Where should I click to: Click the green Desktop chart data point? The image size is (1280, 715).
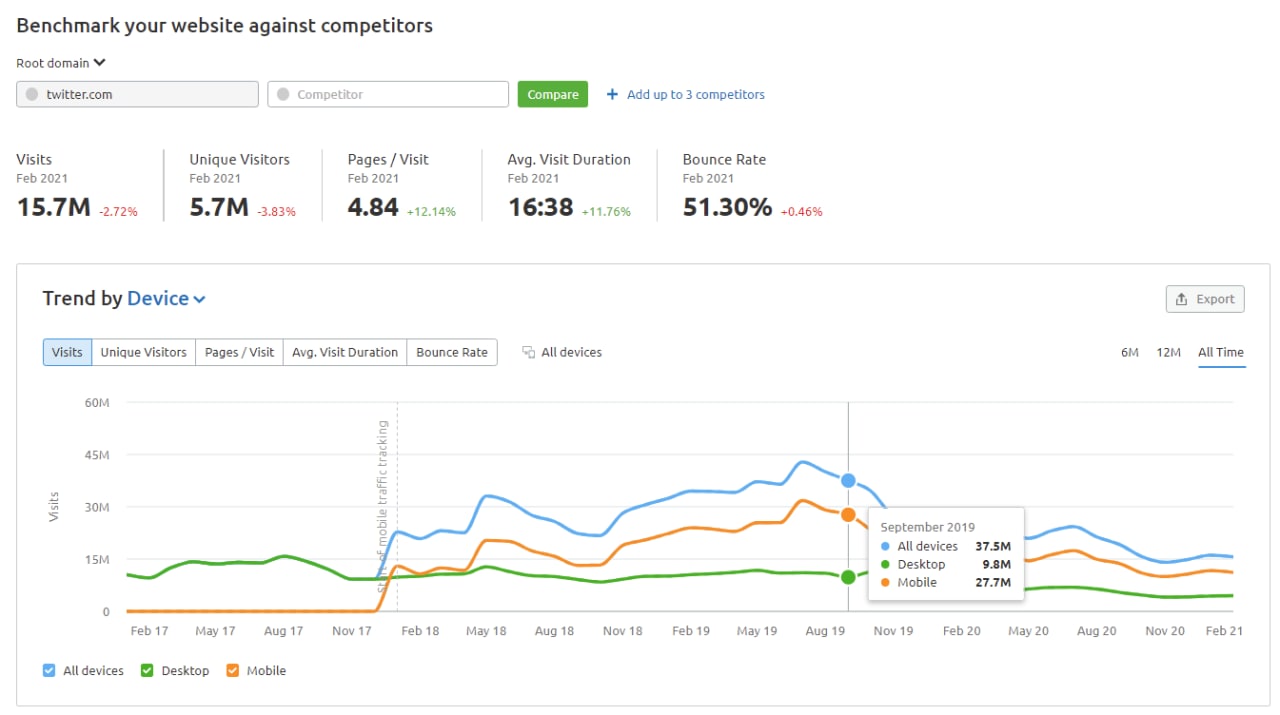[848, 577]
